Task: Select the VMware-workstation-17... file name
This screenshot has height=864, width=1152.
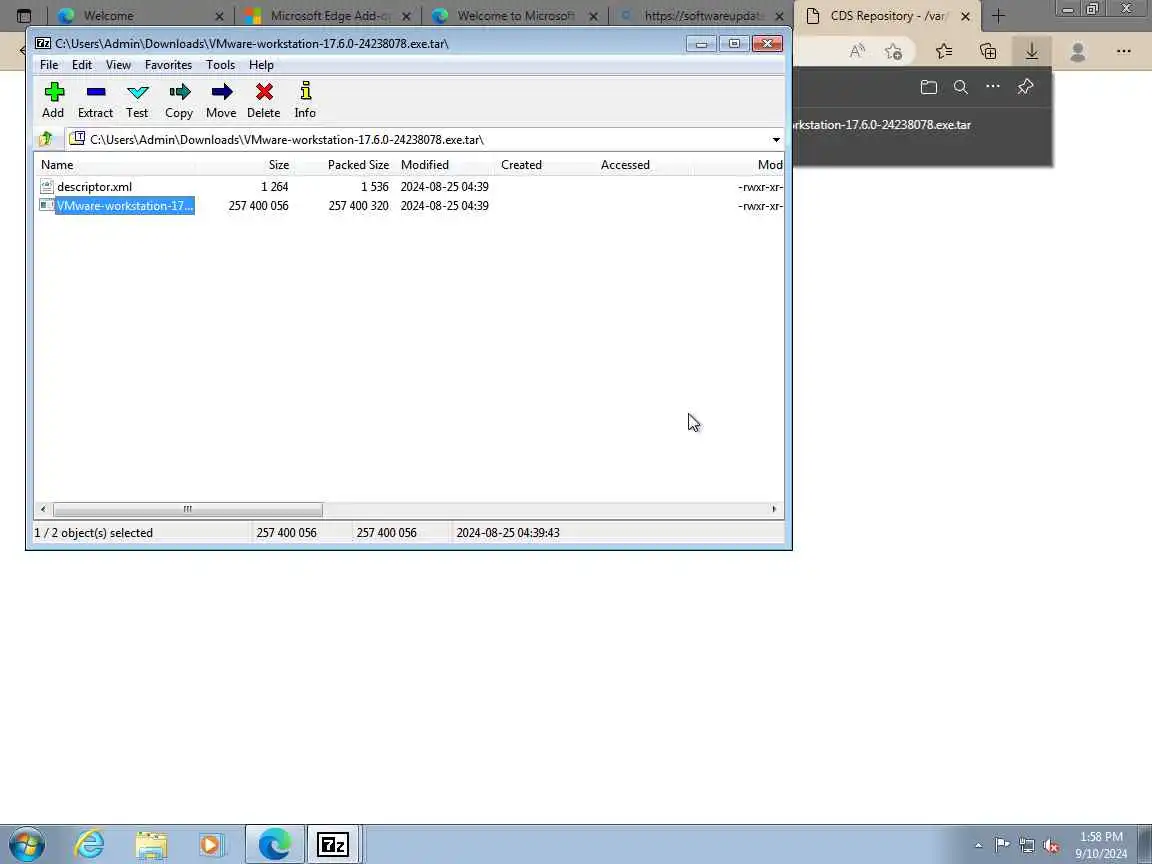Action: coord(125,206)
